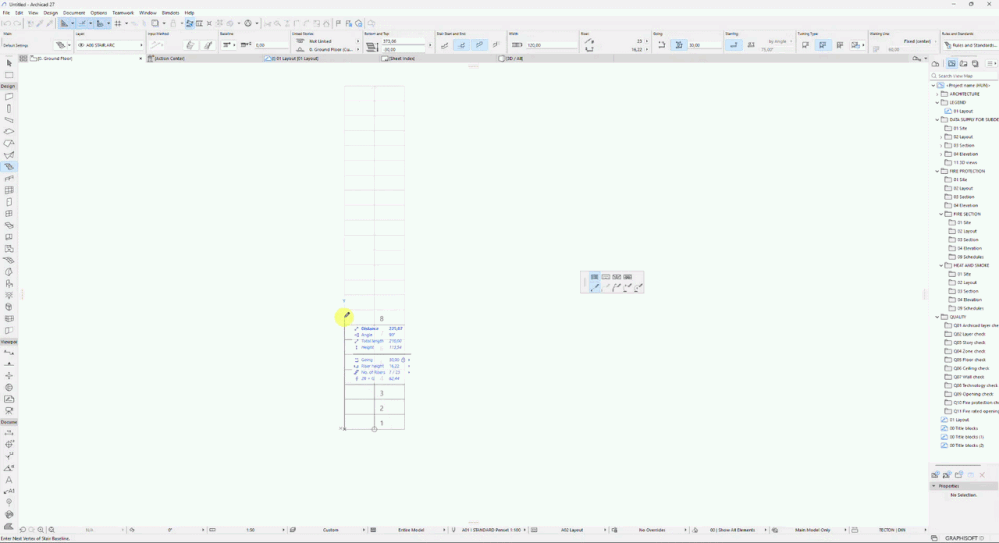This screenshot has width=999, height=543.
Task: Click the Entire Model status bar option
Action: click(411, 530)
